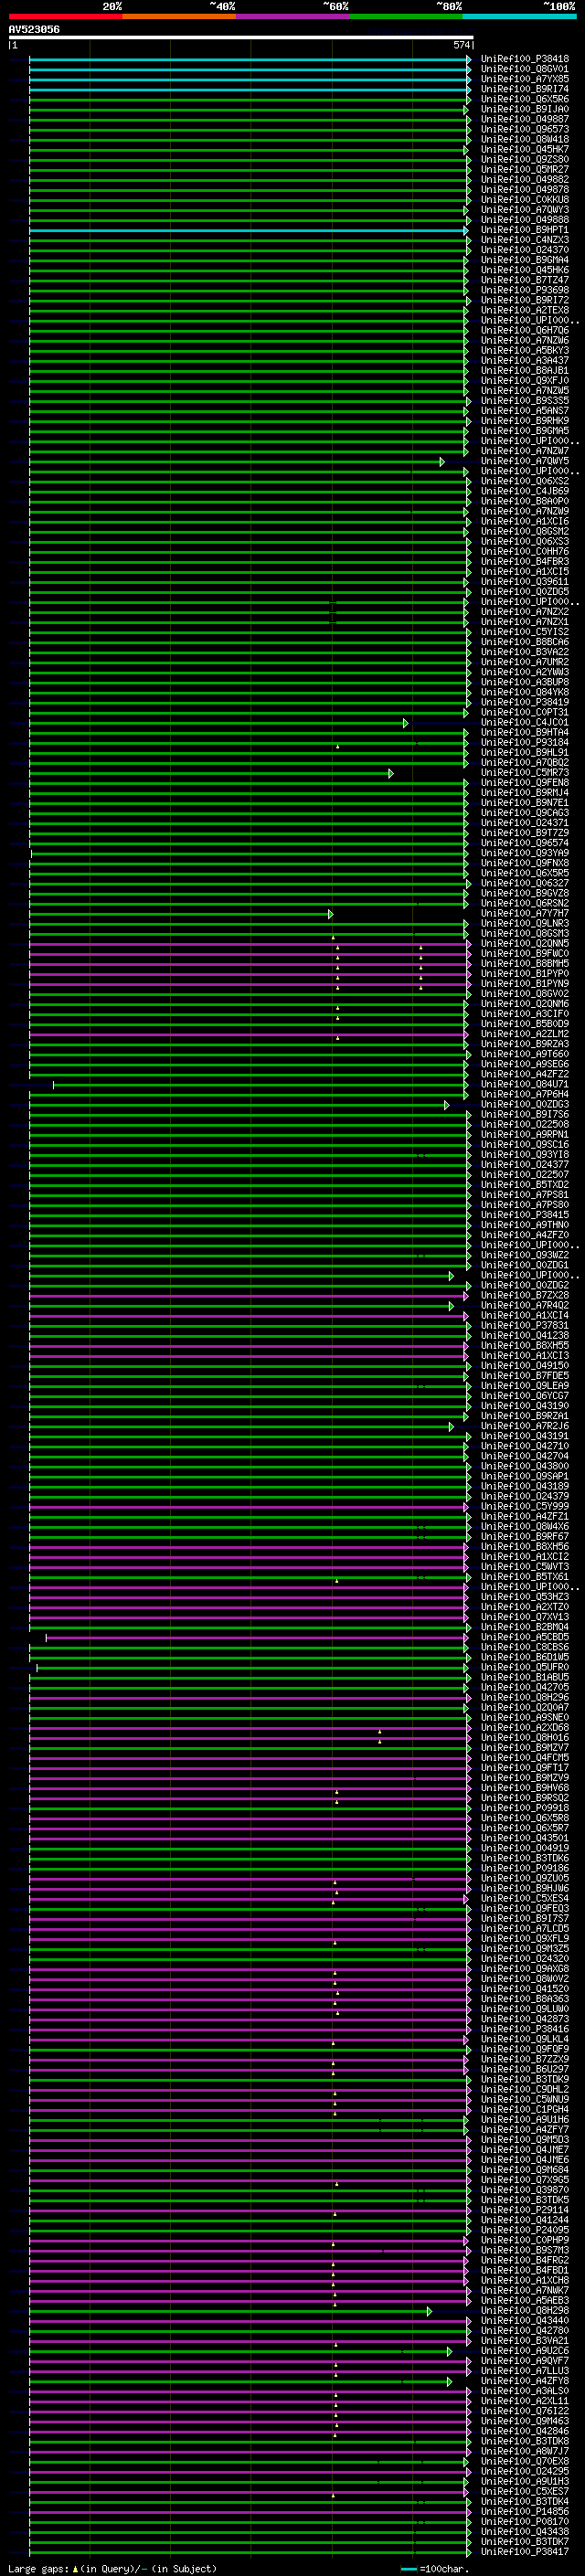Viewport: 585px width, 2576px height.
Task: Open hit UniRef100_Q8GV01
Action: click(x=524, y=69)
